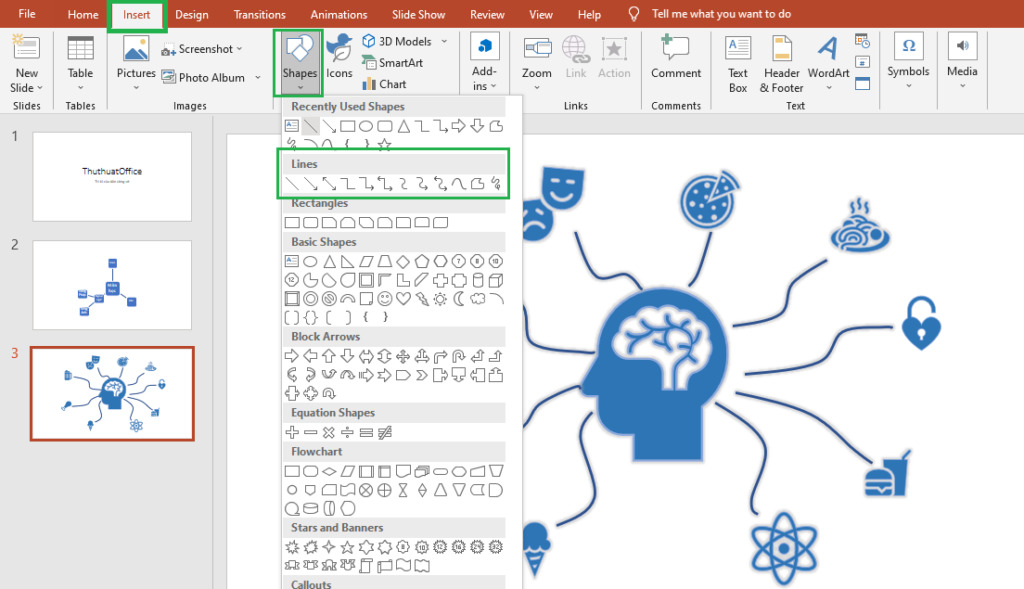Screen dimensions: 1024x589
Task: Select slide 2 thumbnail in the panel
Action: (111, 285)
